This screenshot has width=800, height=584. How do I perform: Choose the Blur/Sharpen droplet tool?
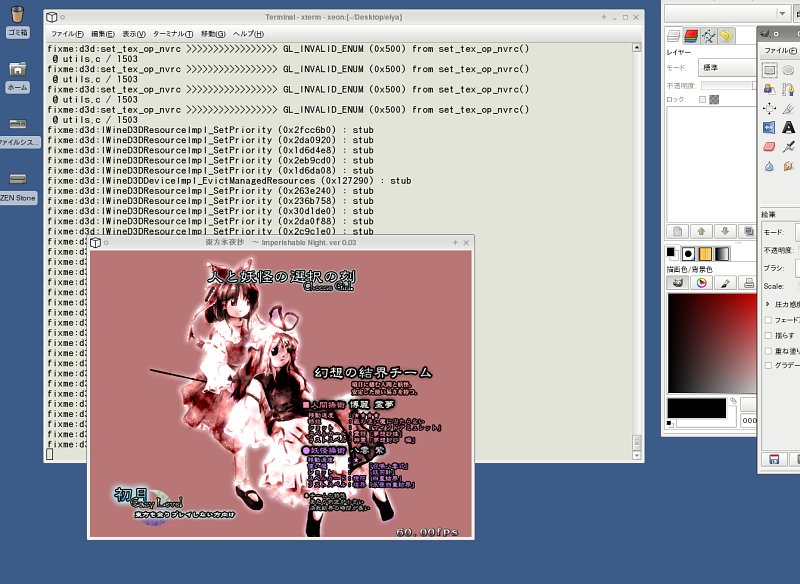(769, 166)
